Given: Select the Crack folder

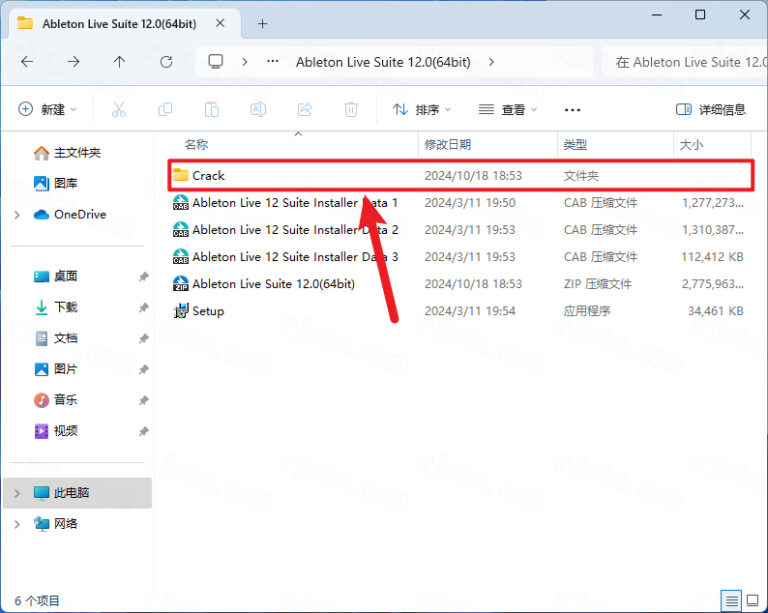Looking at the screenshot, I should point(208,176).
